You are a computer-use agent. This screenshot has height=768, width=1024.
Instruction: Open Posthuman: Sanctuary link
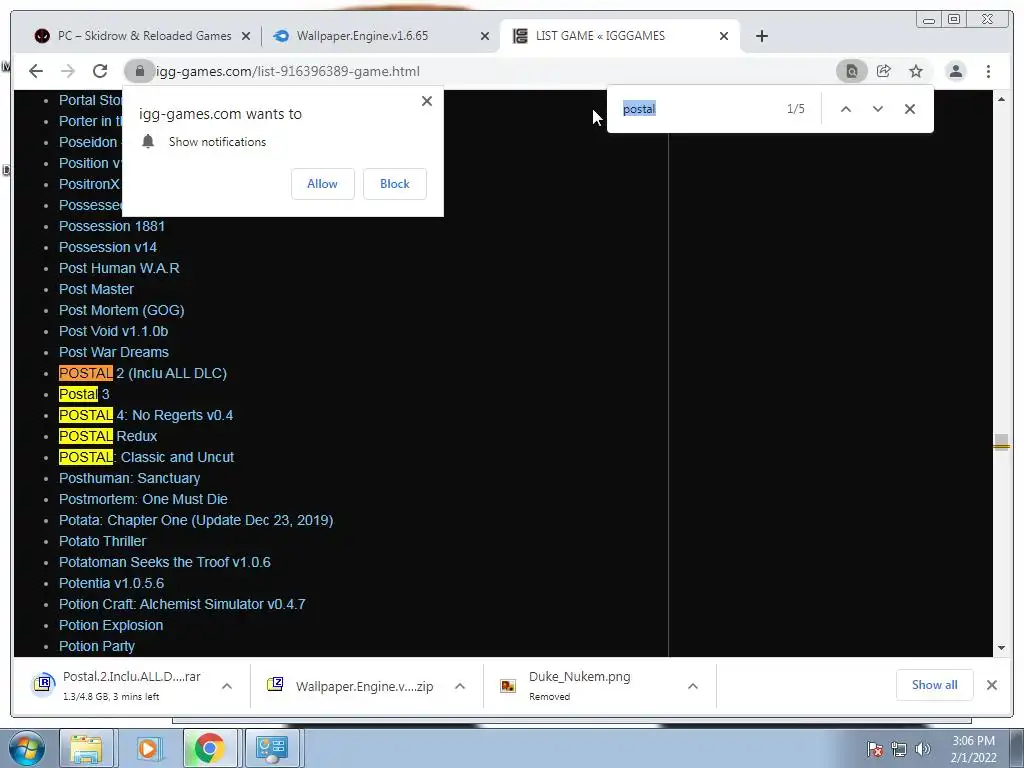(129, 478)
